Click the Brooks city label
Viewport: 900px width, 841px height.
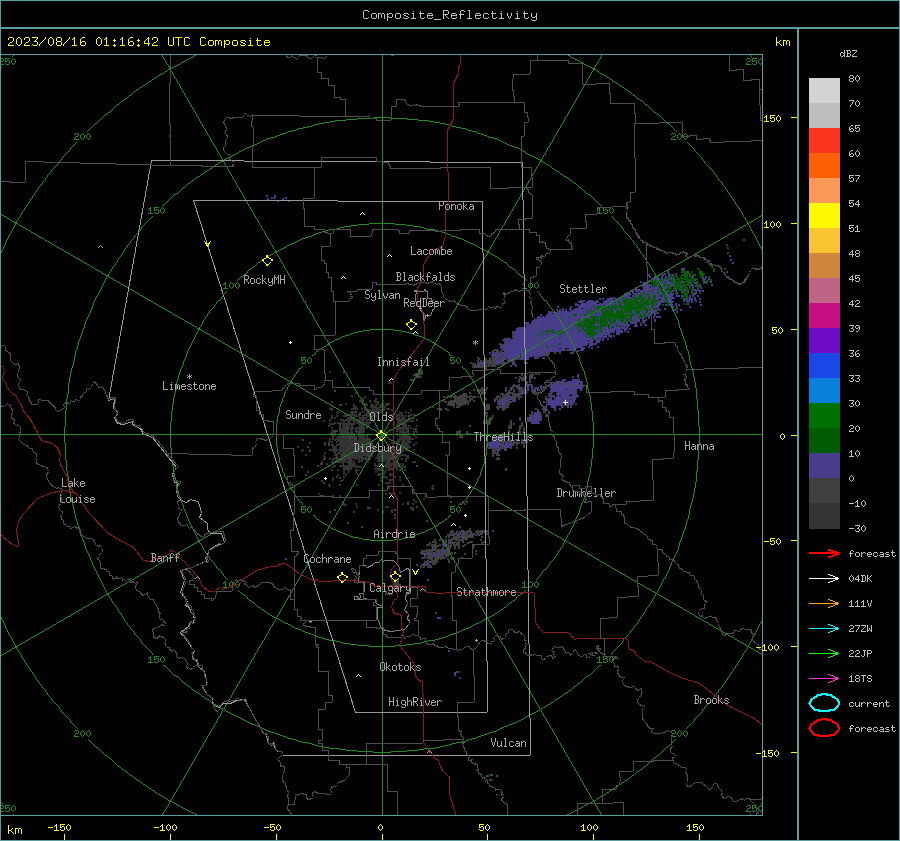coord(711,700)
